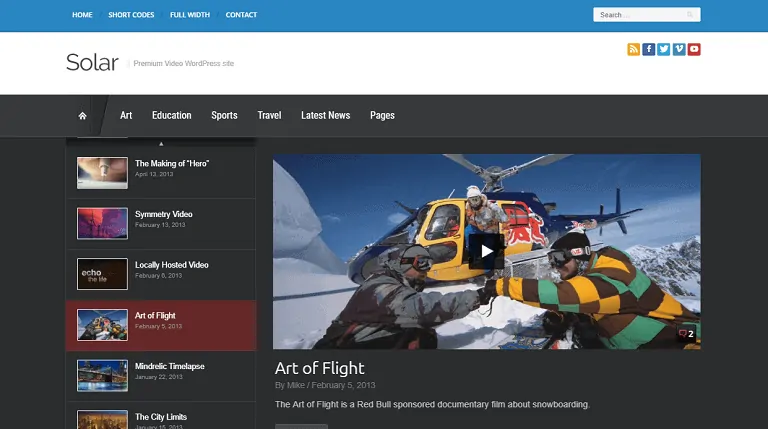The width and height of the screenshot is (768, 429).
Task: Open FULL WIDTH page
Action: [190, 15]
